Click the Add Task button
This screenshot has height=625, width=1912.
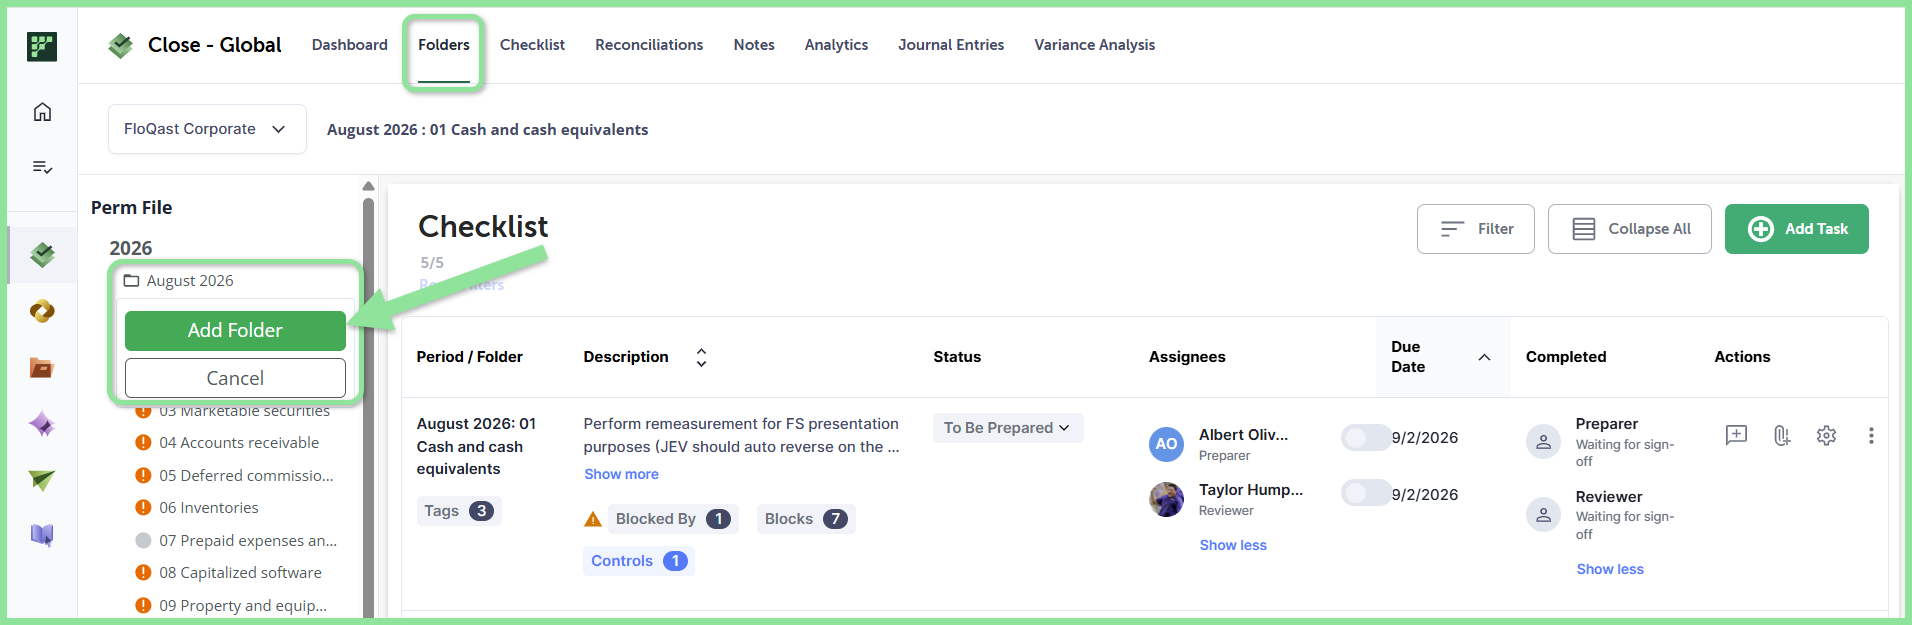[x=1797, y=229]
